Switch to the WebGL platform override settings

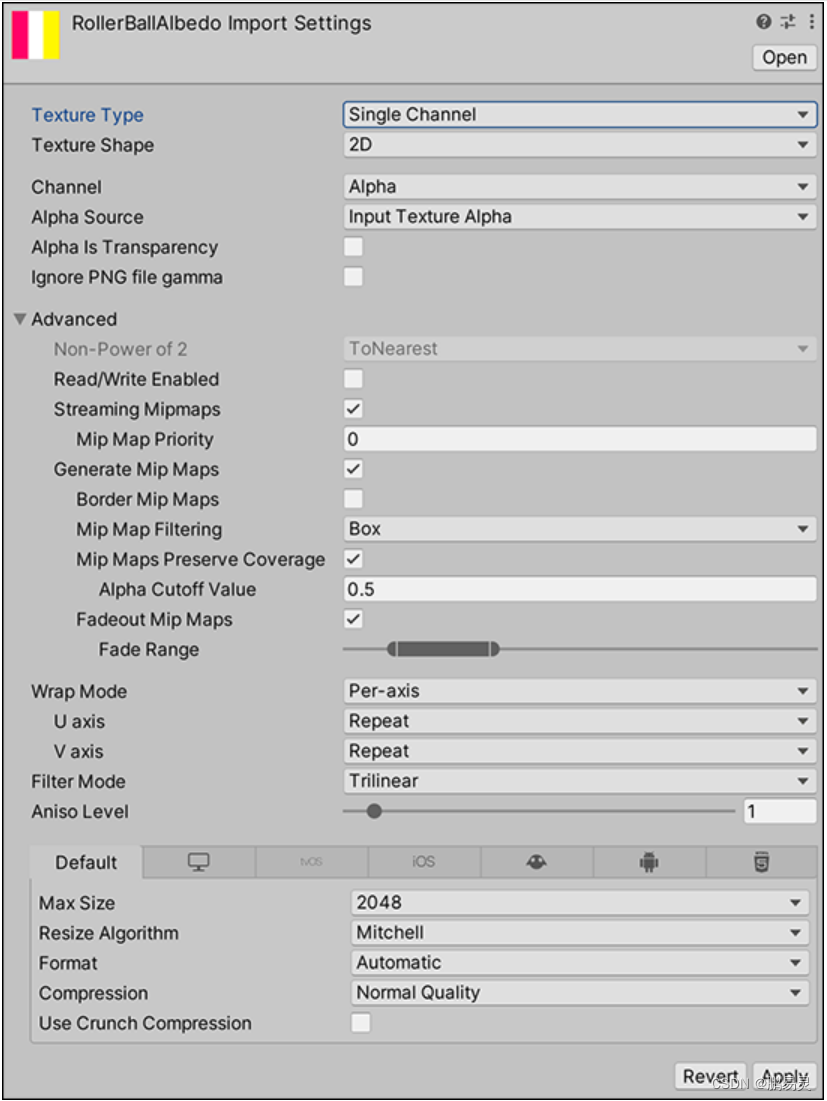(x=762, y=862)
